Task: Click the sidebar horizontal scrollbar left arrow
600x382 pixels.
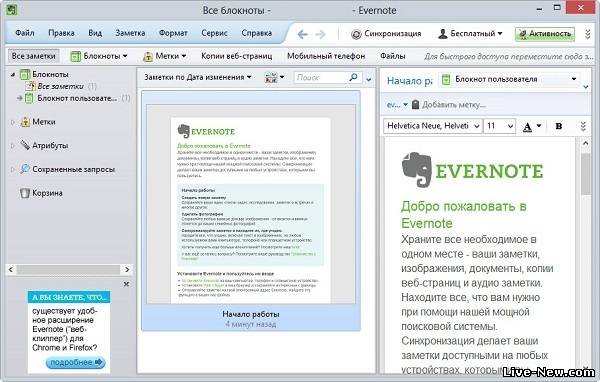Action: 11,270
